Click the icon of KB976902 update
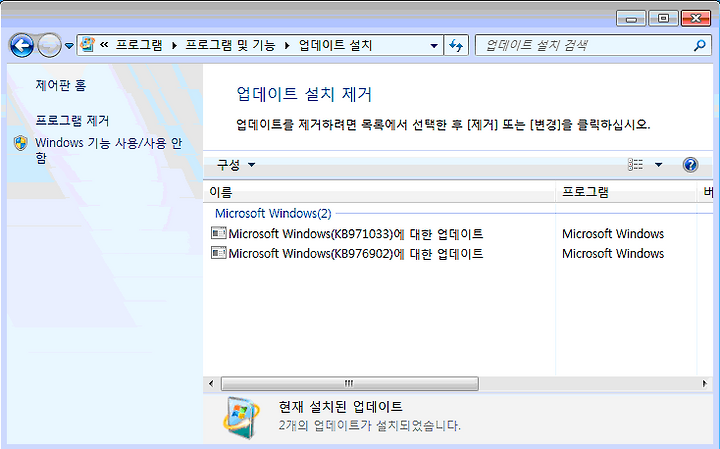Image resolution: width=720 pixels, height=449 pixels. click(x=219, y=253)
